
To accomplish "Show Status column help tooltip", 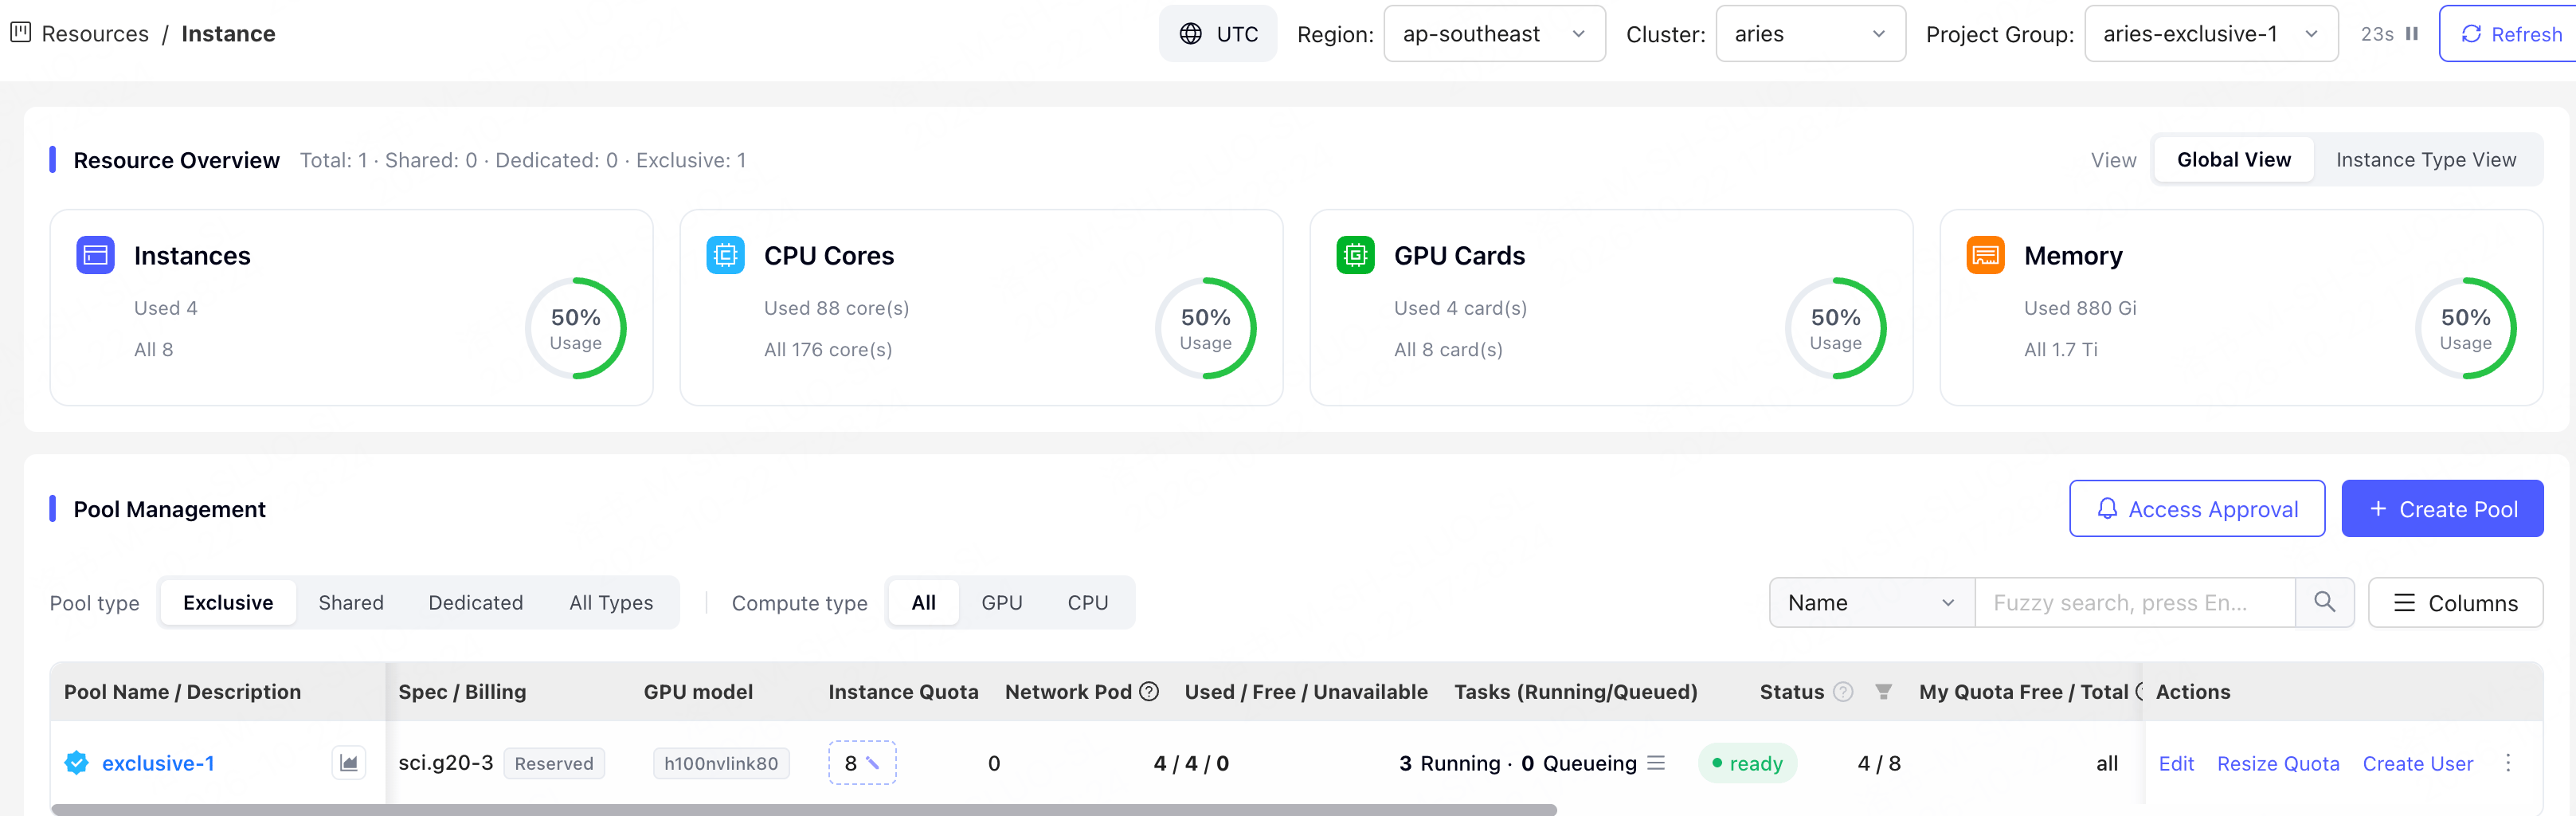I will 1843,691.
